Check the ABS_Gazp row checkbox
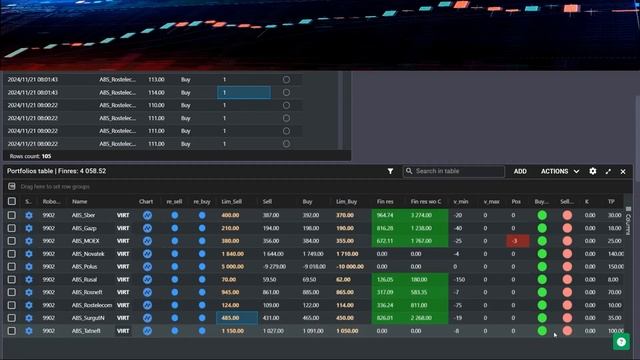The image size is (640, 360). [x=11, y=228]
